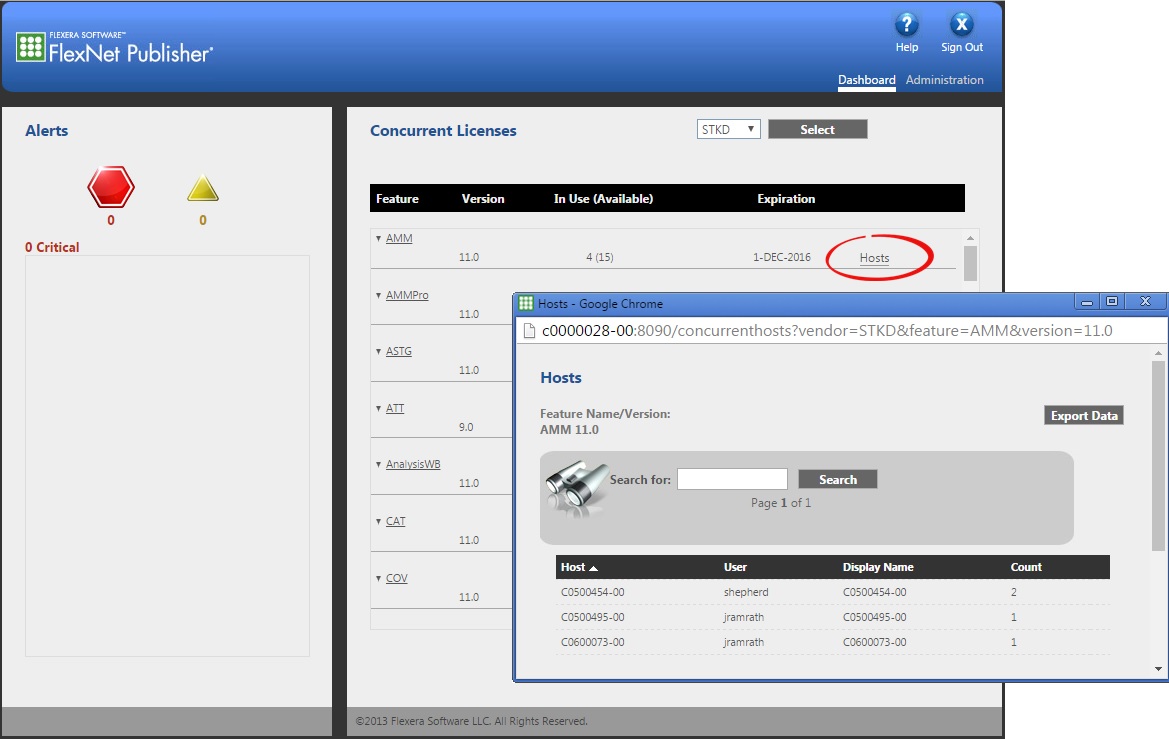Click the Page 1 of 1 indicator
Viewport: 1169px width, 739px height.
[781, 503]
